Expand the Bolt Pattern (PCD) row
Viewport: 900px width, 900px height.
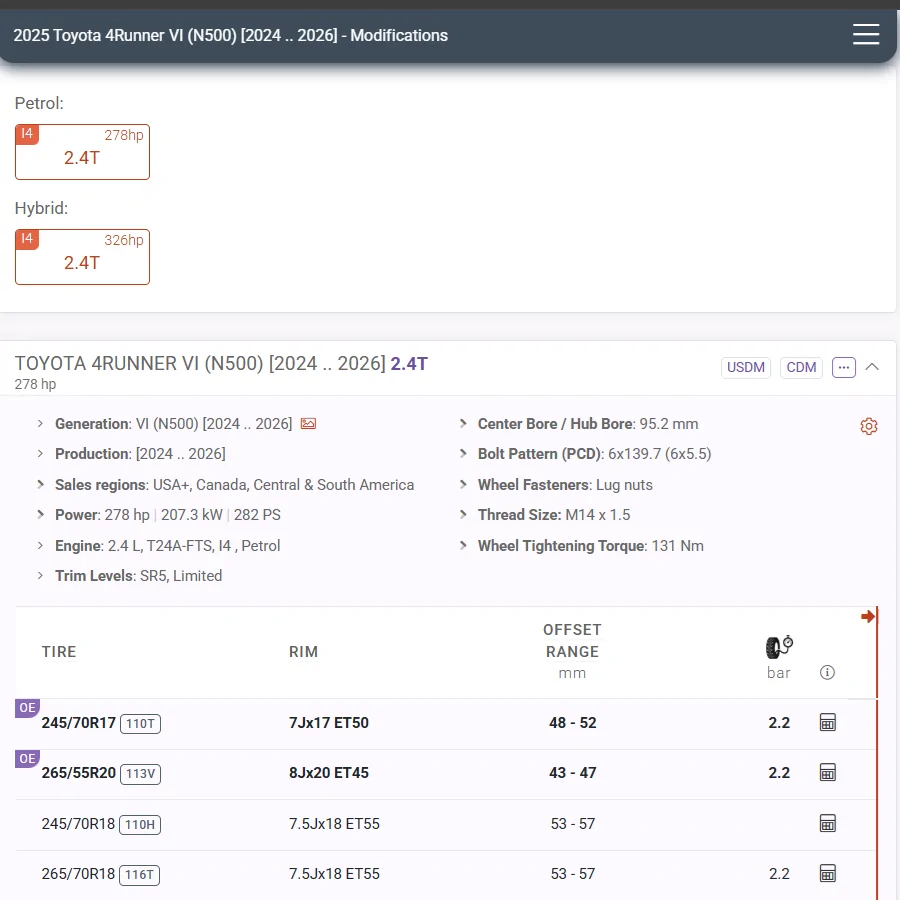click(464, 454)
